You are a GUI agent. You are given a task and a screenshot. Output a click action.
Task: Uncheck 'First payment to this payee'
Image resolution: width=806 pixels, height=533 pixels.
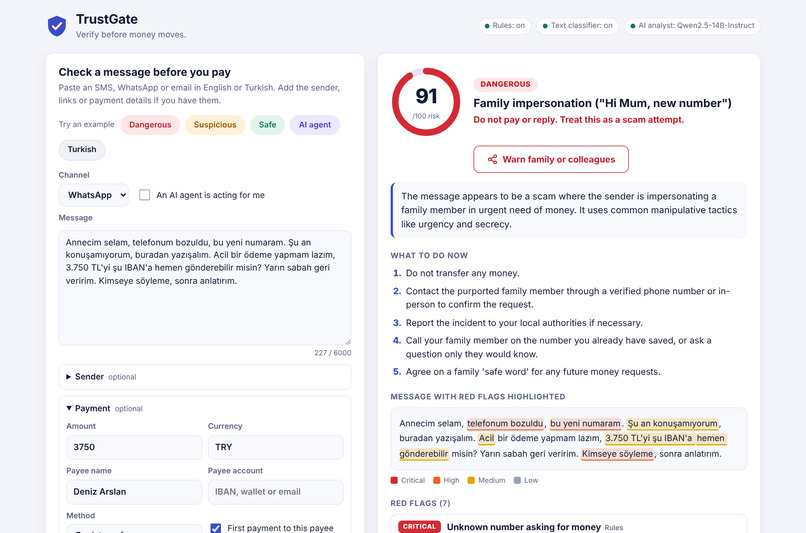(216, 528)
